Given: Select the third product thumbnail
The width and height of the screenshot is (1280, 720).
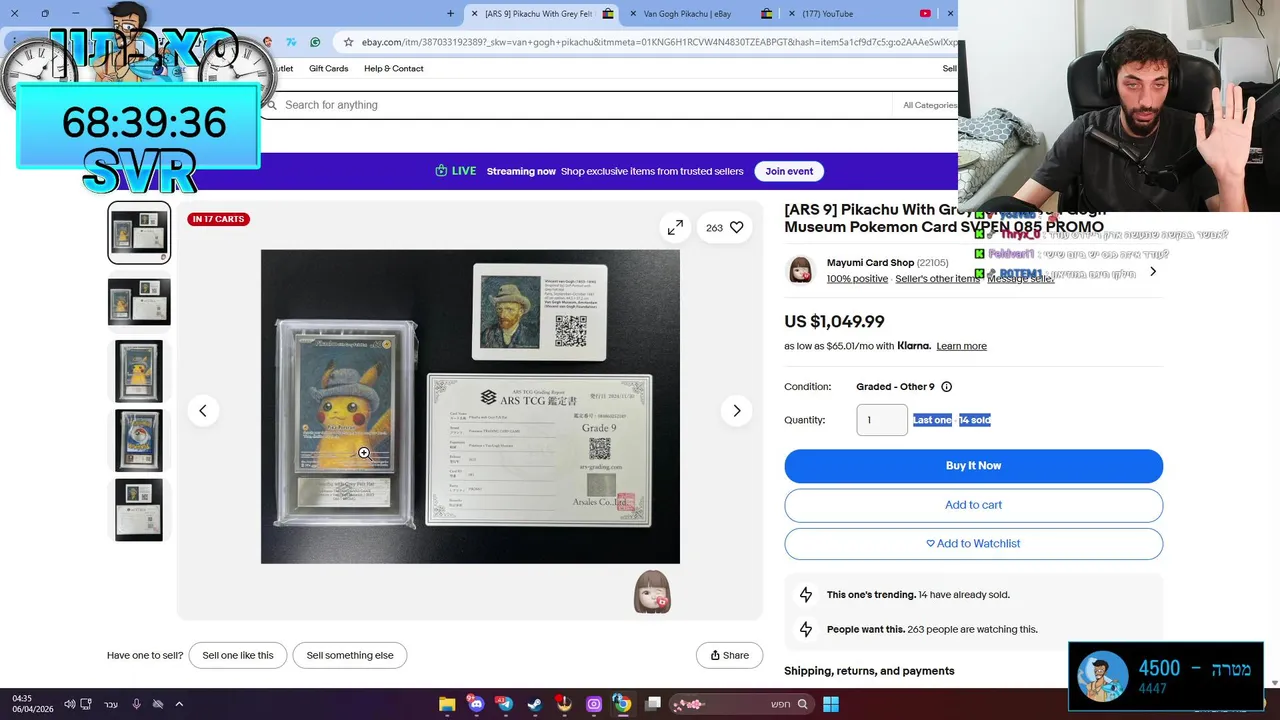Looking at the screenshot, I should coord(139,371).
